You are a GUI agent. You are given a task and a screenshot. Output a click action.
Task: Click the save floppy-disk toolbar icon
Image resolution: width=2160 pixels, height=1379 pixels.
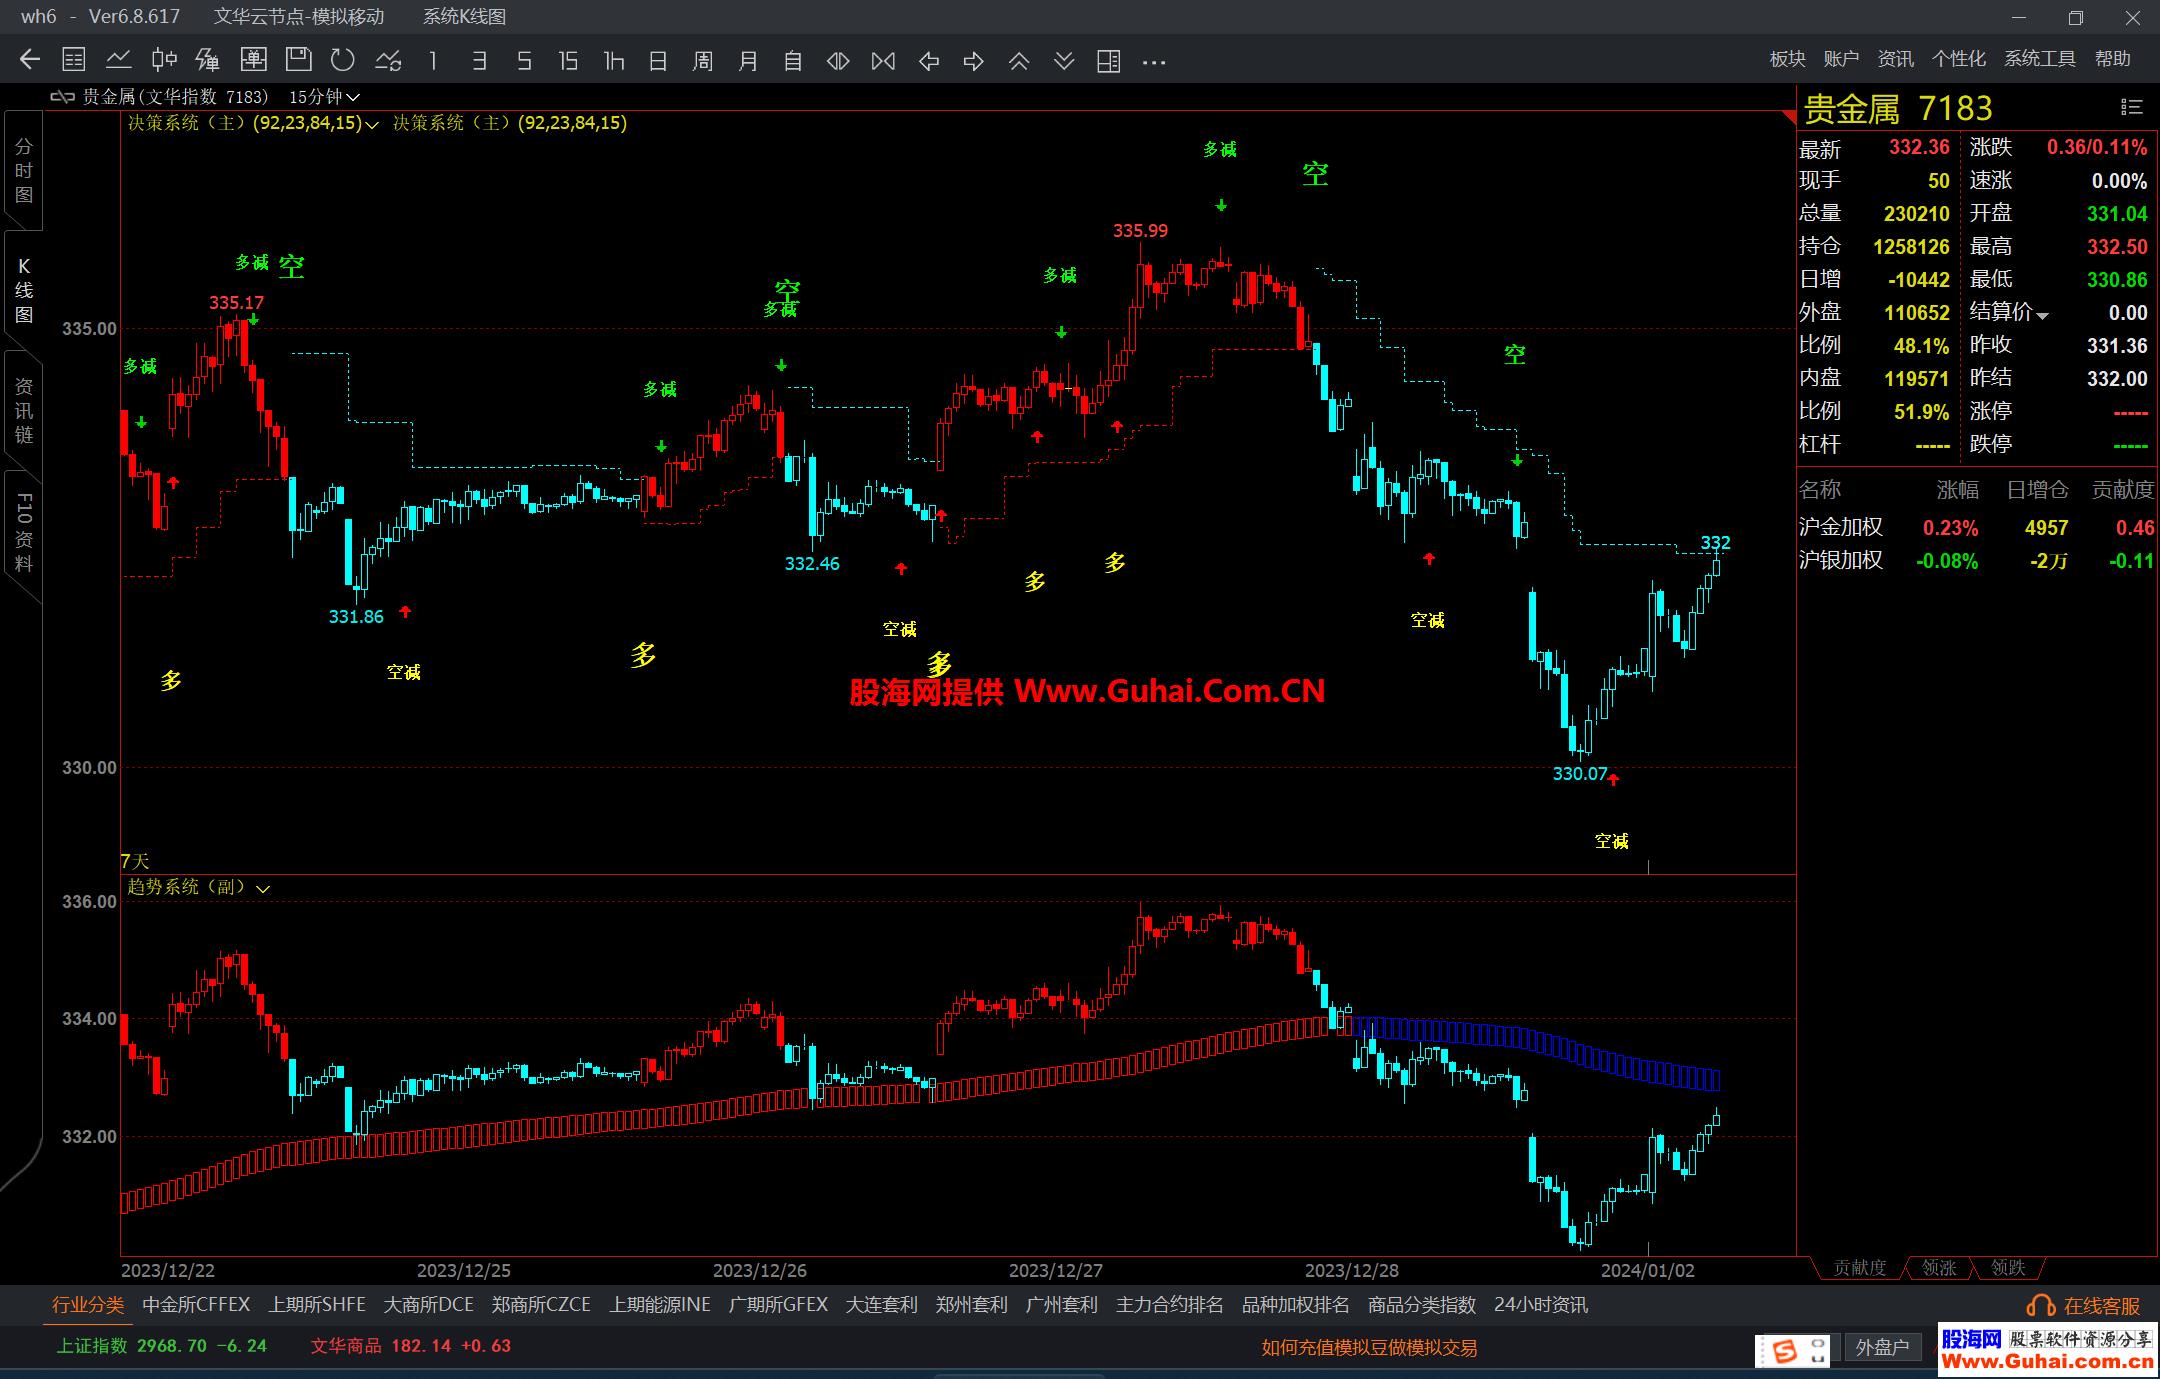coord(298,60)
